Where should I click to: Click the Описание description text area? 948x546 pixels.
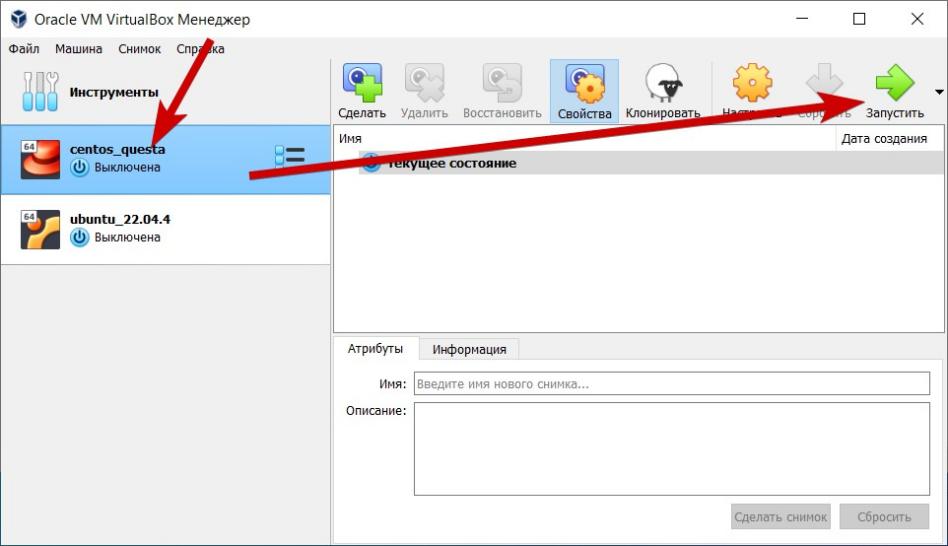click(x=672, y=449)
